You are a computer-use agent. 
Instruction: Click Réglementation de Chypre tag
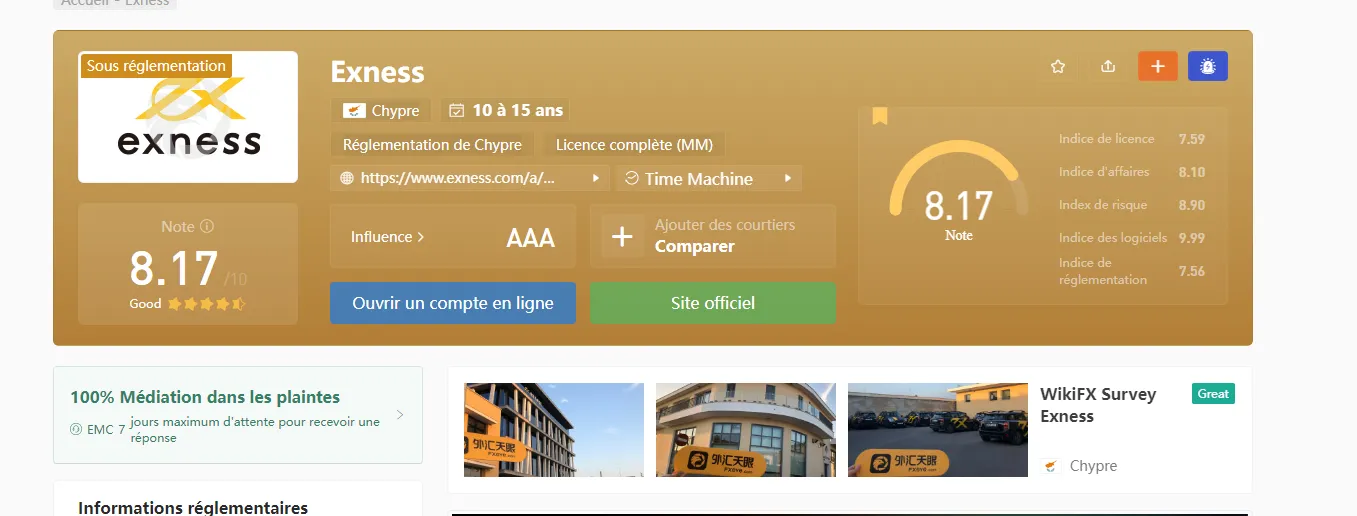(432, 145)
